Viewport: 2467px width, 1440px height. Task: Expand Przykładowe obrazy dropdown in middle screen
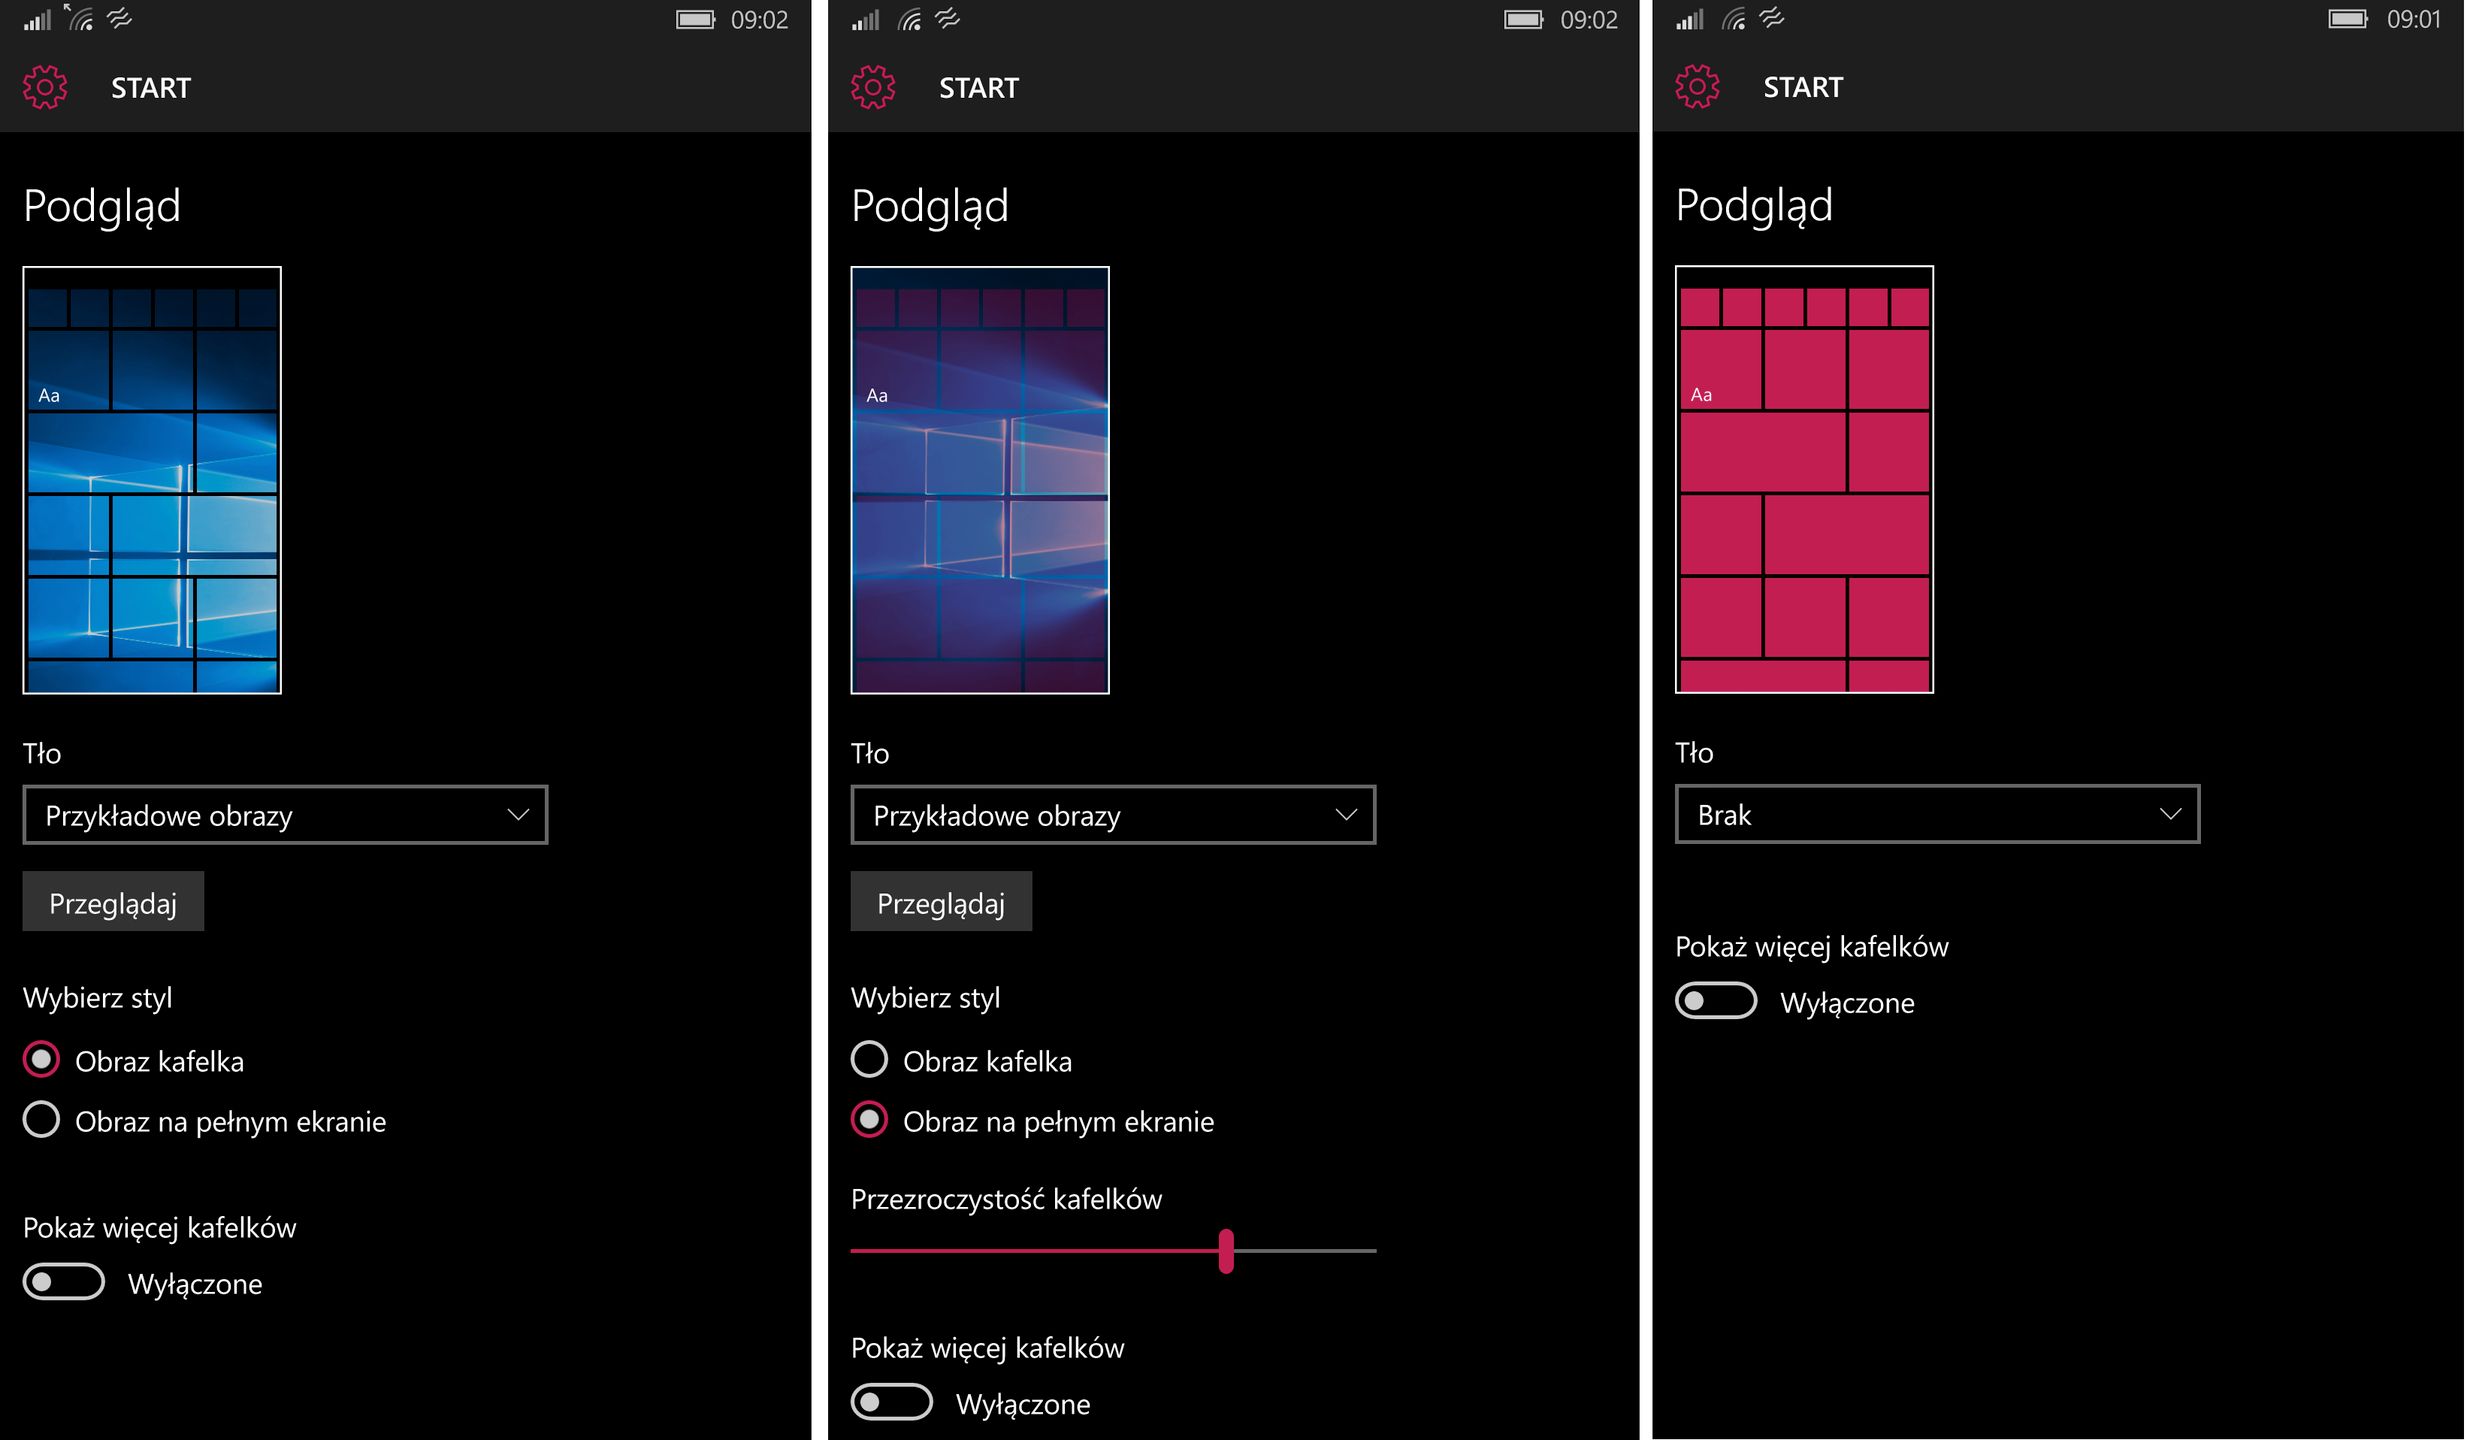[x=1113, y=816]
